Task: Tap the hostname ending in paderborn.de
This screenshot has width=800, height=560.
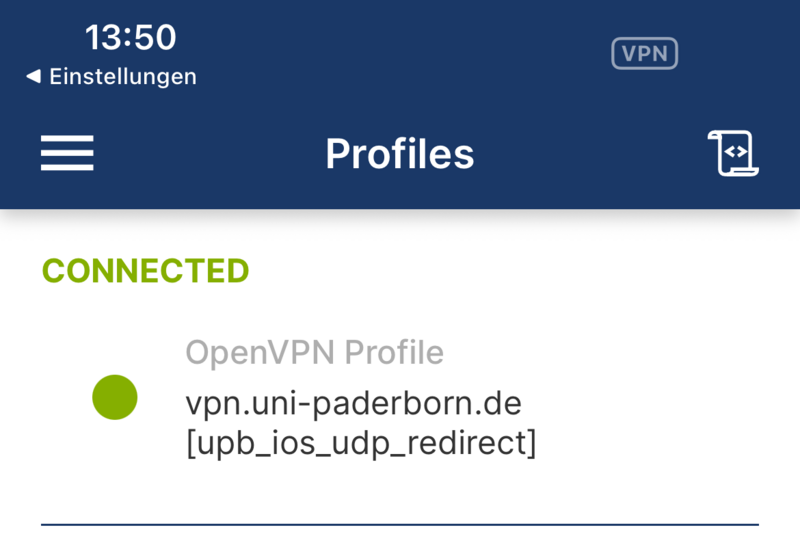Action: point(353,403)
